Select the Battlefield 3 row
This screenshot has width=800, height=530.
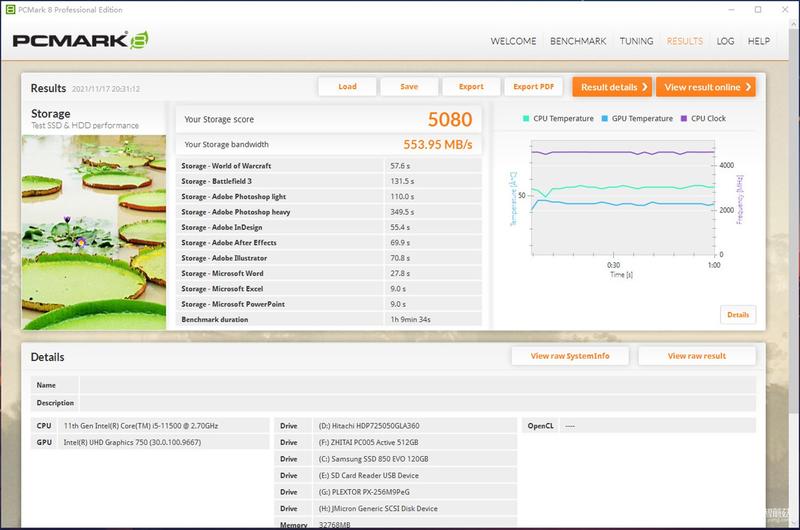click(x=329, y=181)
